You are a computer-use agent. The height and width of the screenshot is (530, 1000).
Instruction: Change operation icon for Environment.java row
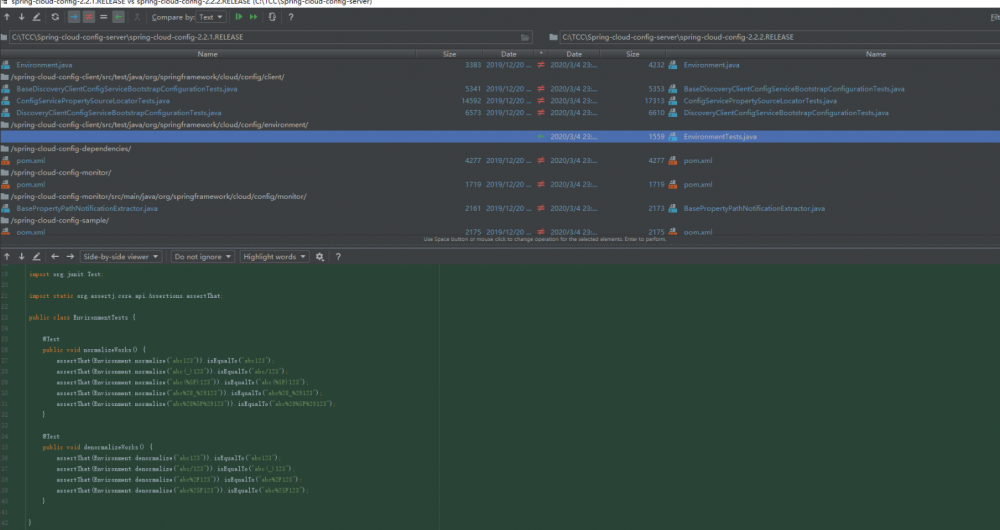[x=541, y=65]
